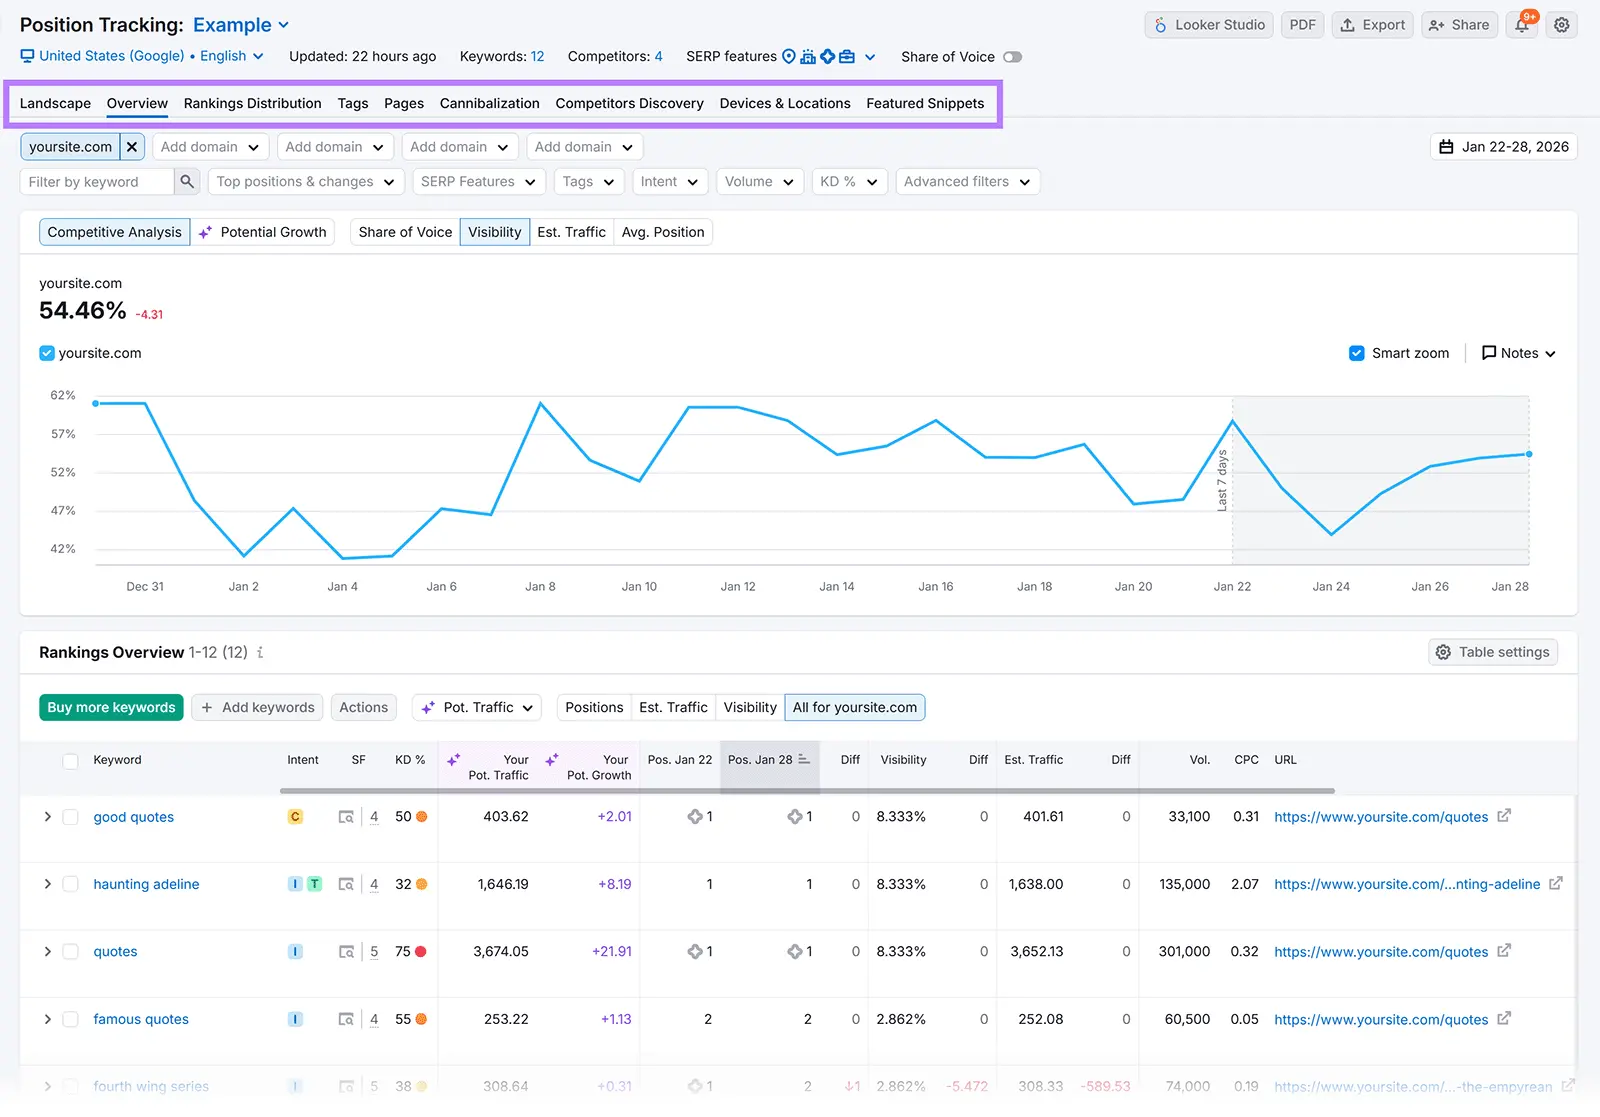Image resolution: width=1600 pixels, height=1117 pixels.
Task: Expand the haunting adeline row
Action: click(x=47, y=884)
